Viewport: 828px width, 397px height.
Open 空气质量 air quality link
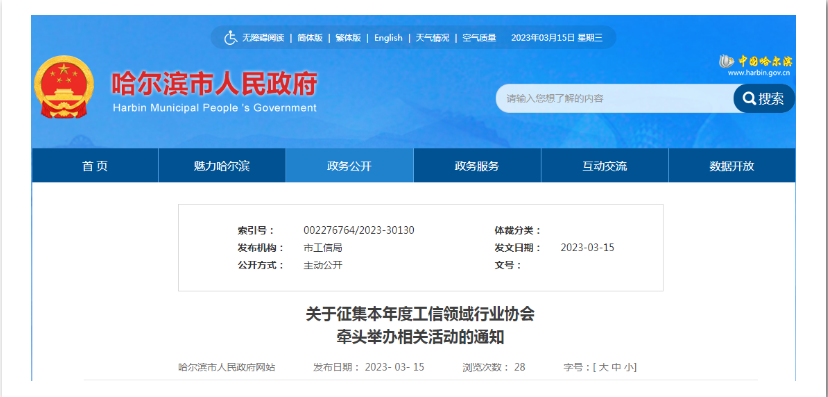(479, 38)
